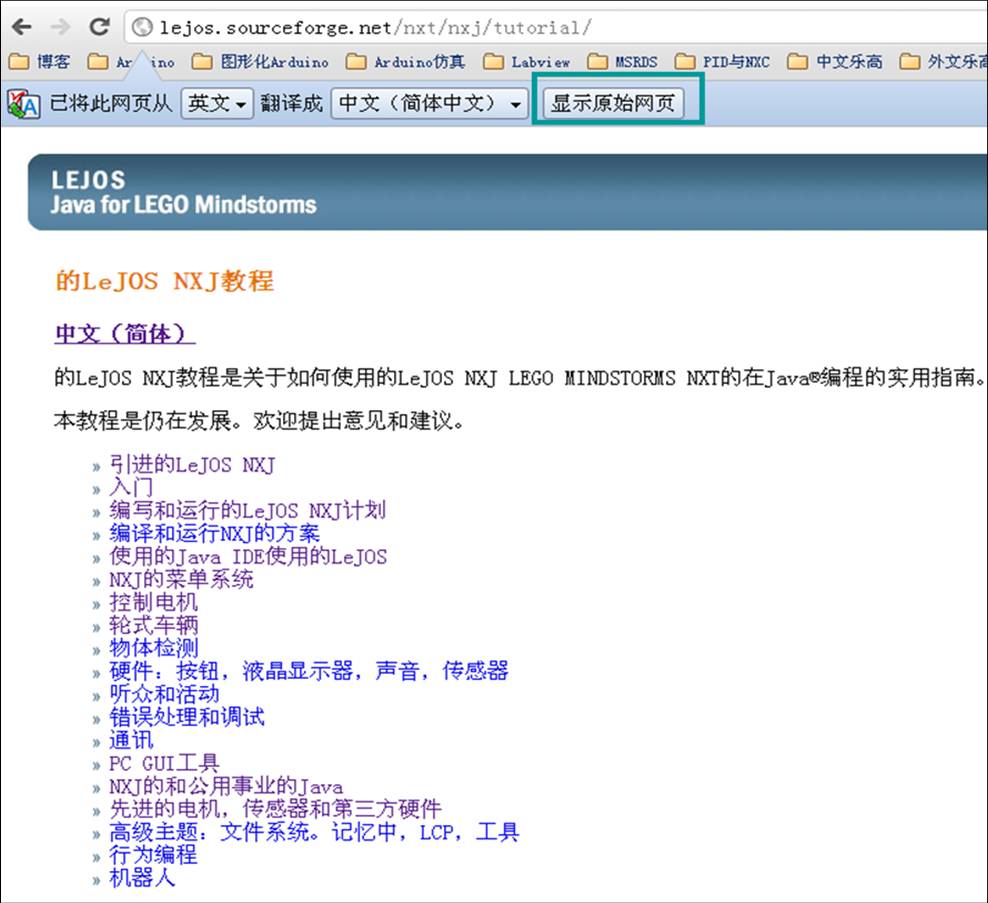Open the 行为编程 link
The image size is (988, 903).
pos(153,855)
